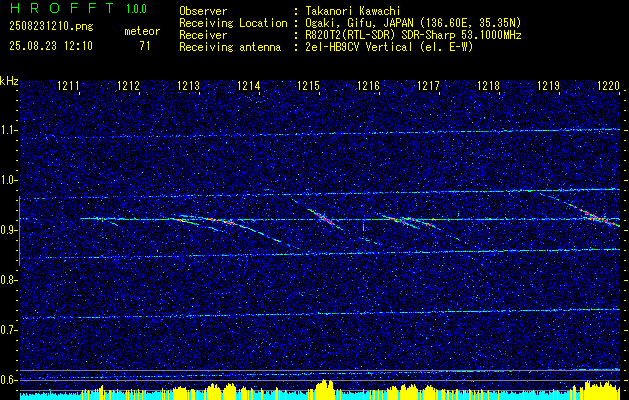Click the 1219 time marker
The height and width of the screenshot is (400, 629).
[x=548, y=86]
